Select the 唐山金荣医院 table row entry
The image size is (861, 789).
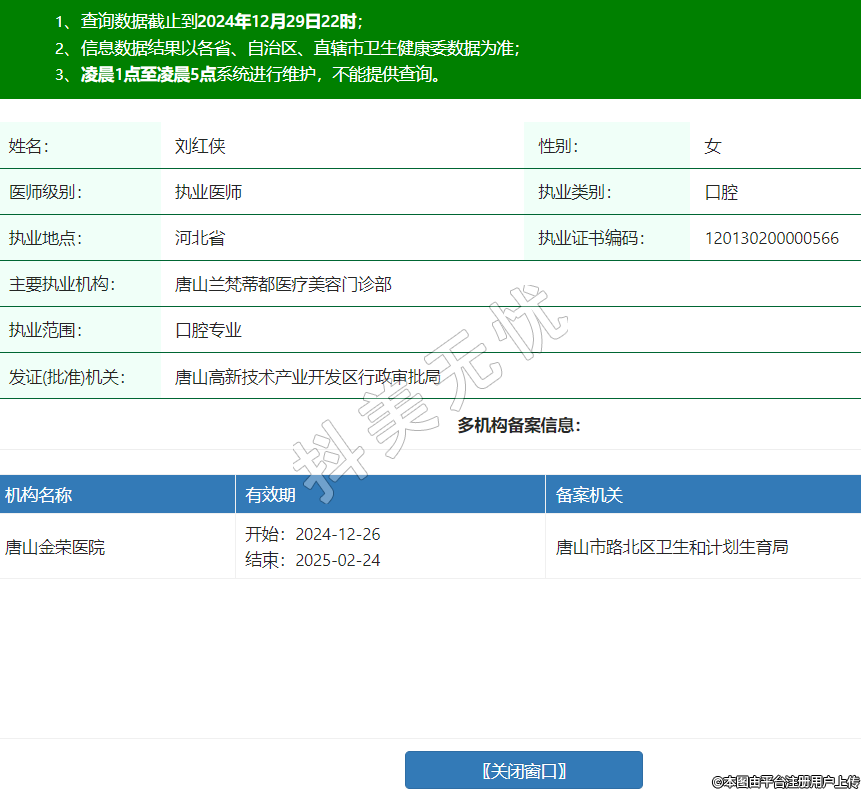click(55, 547)
